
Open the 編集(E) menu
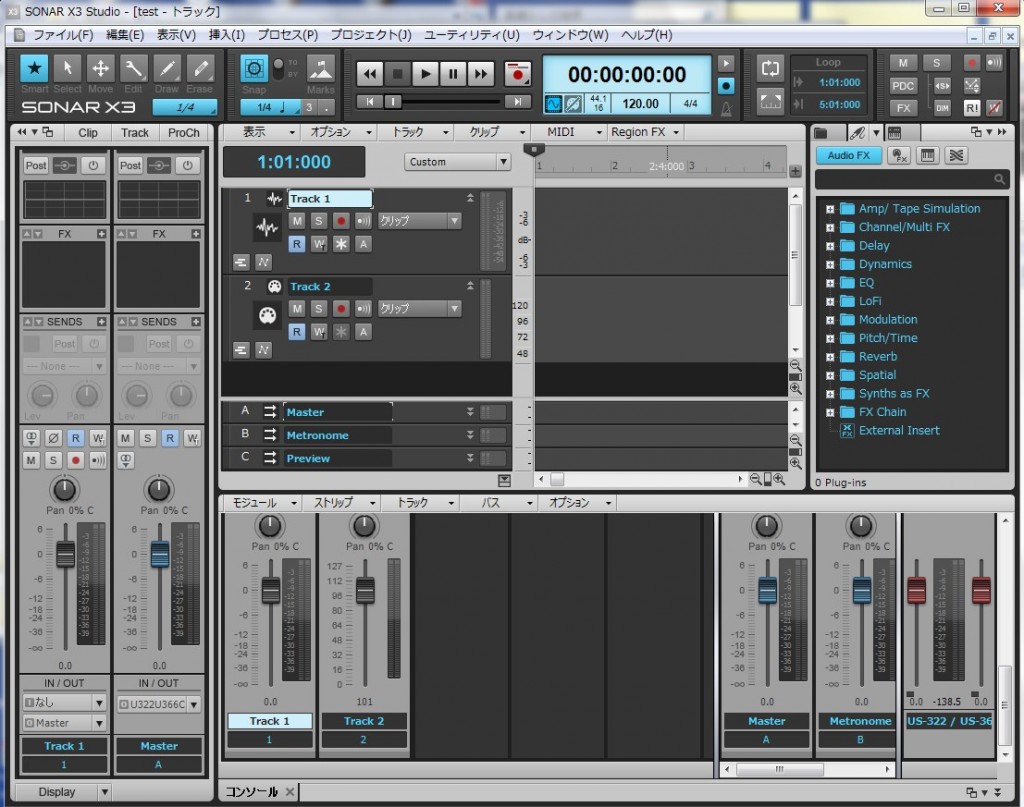coord(125,35)
